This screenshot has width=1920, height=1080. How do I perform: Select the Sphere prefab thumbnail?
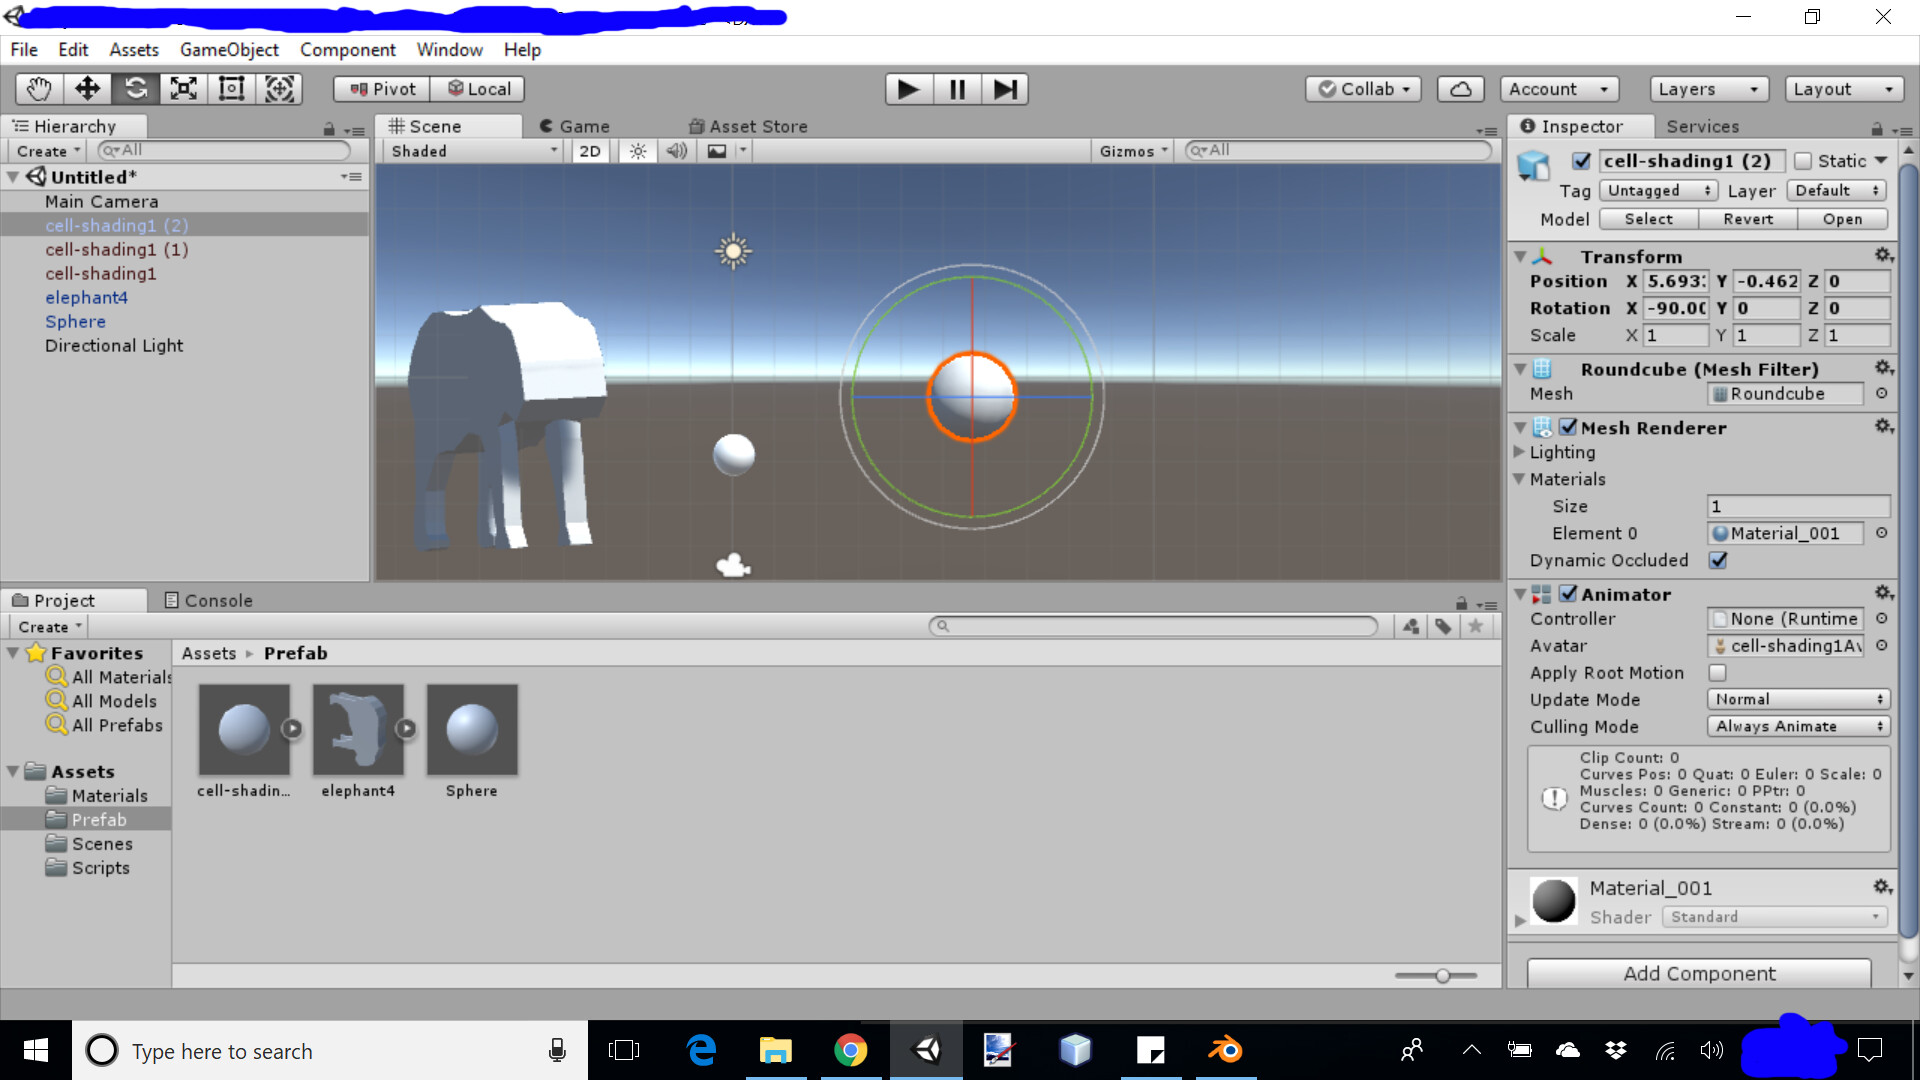click(x=472, y=729)
